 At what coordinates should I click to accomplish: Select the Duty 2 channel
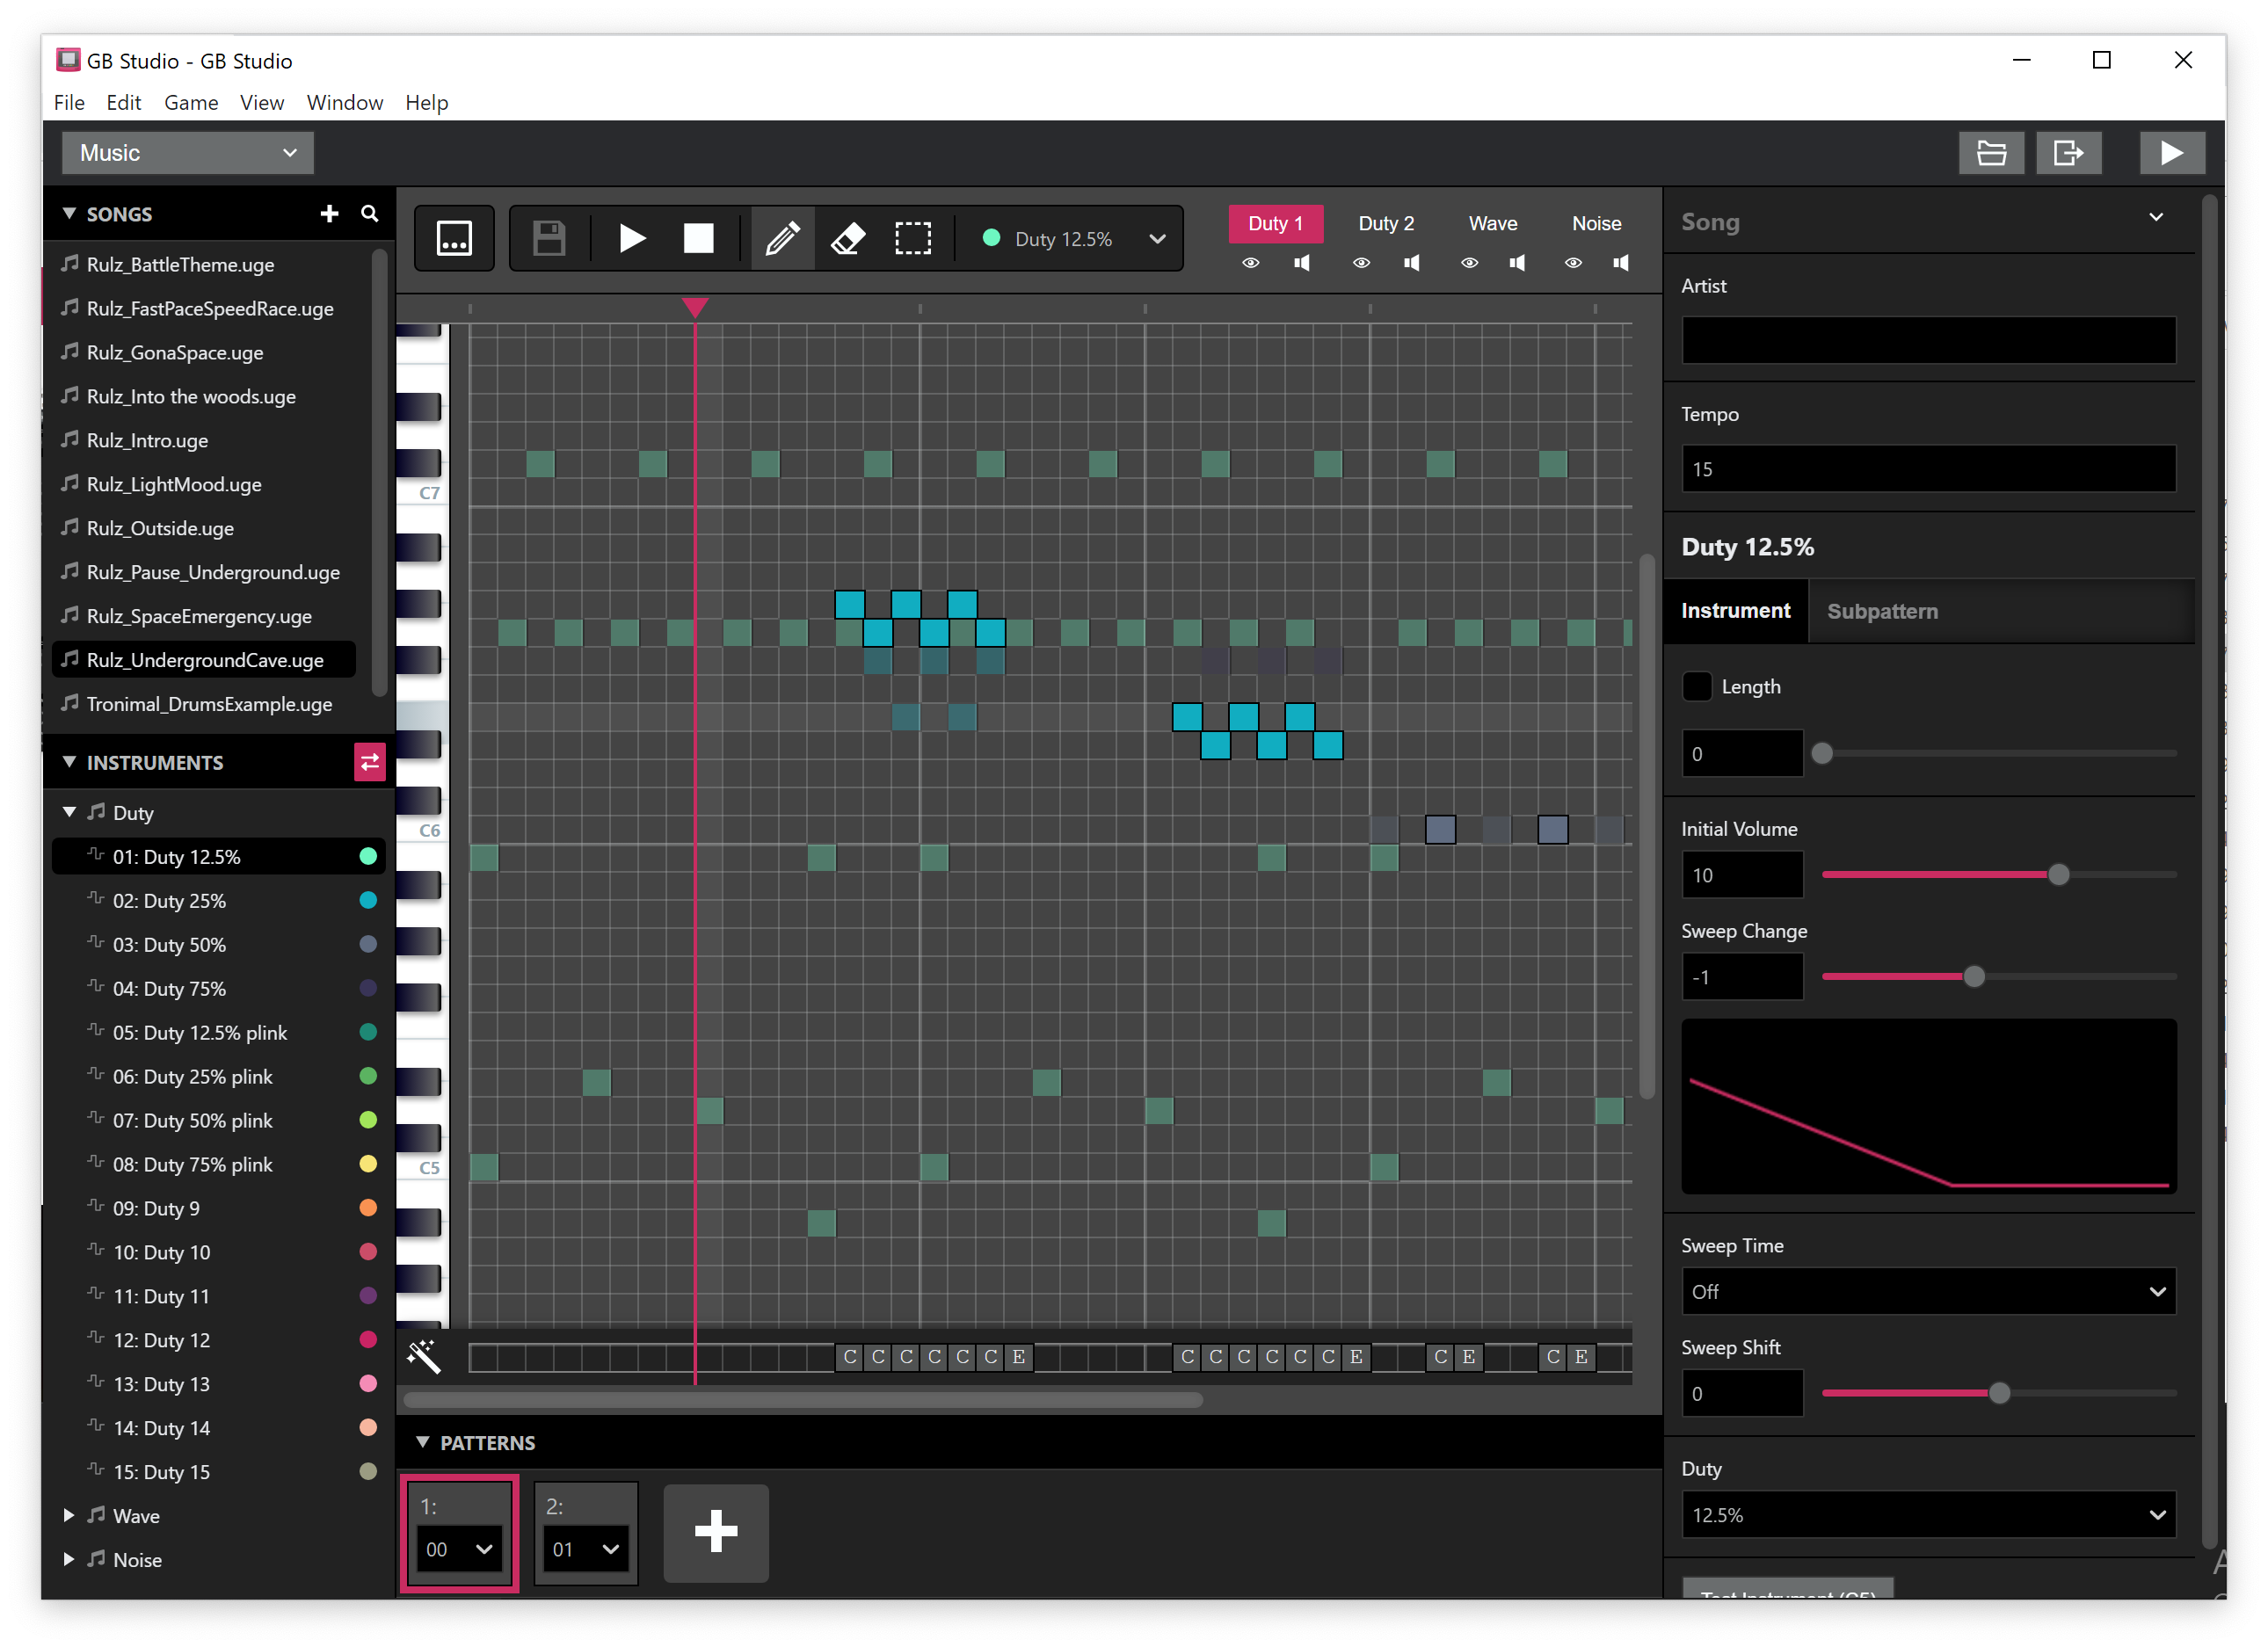coord(1386,223)
